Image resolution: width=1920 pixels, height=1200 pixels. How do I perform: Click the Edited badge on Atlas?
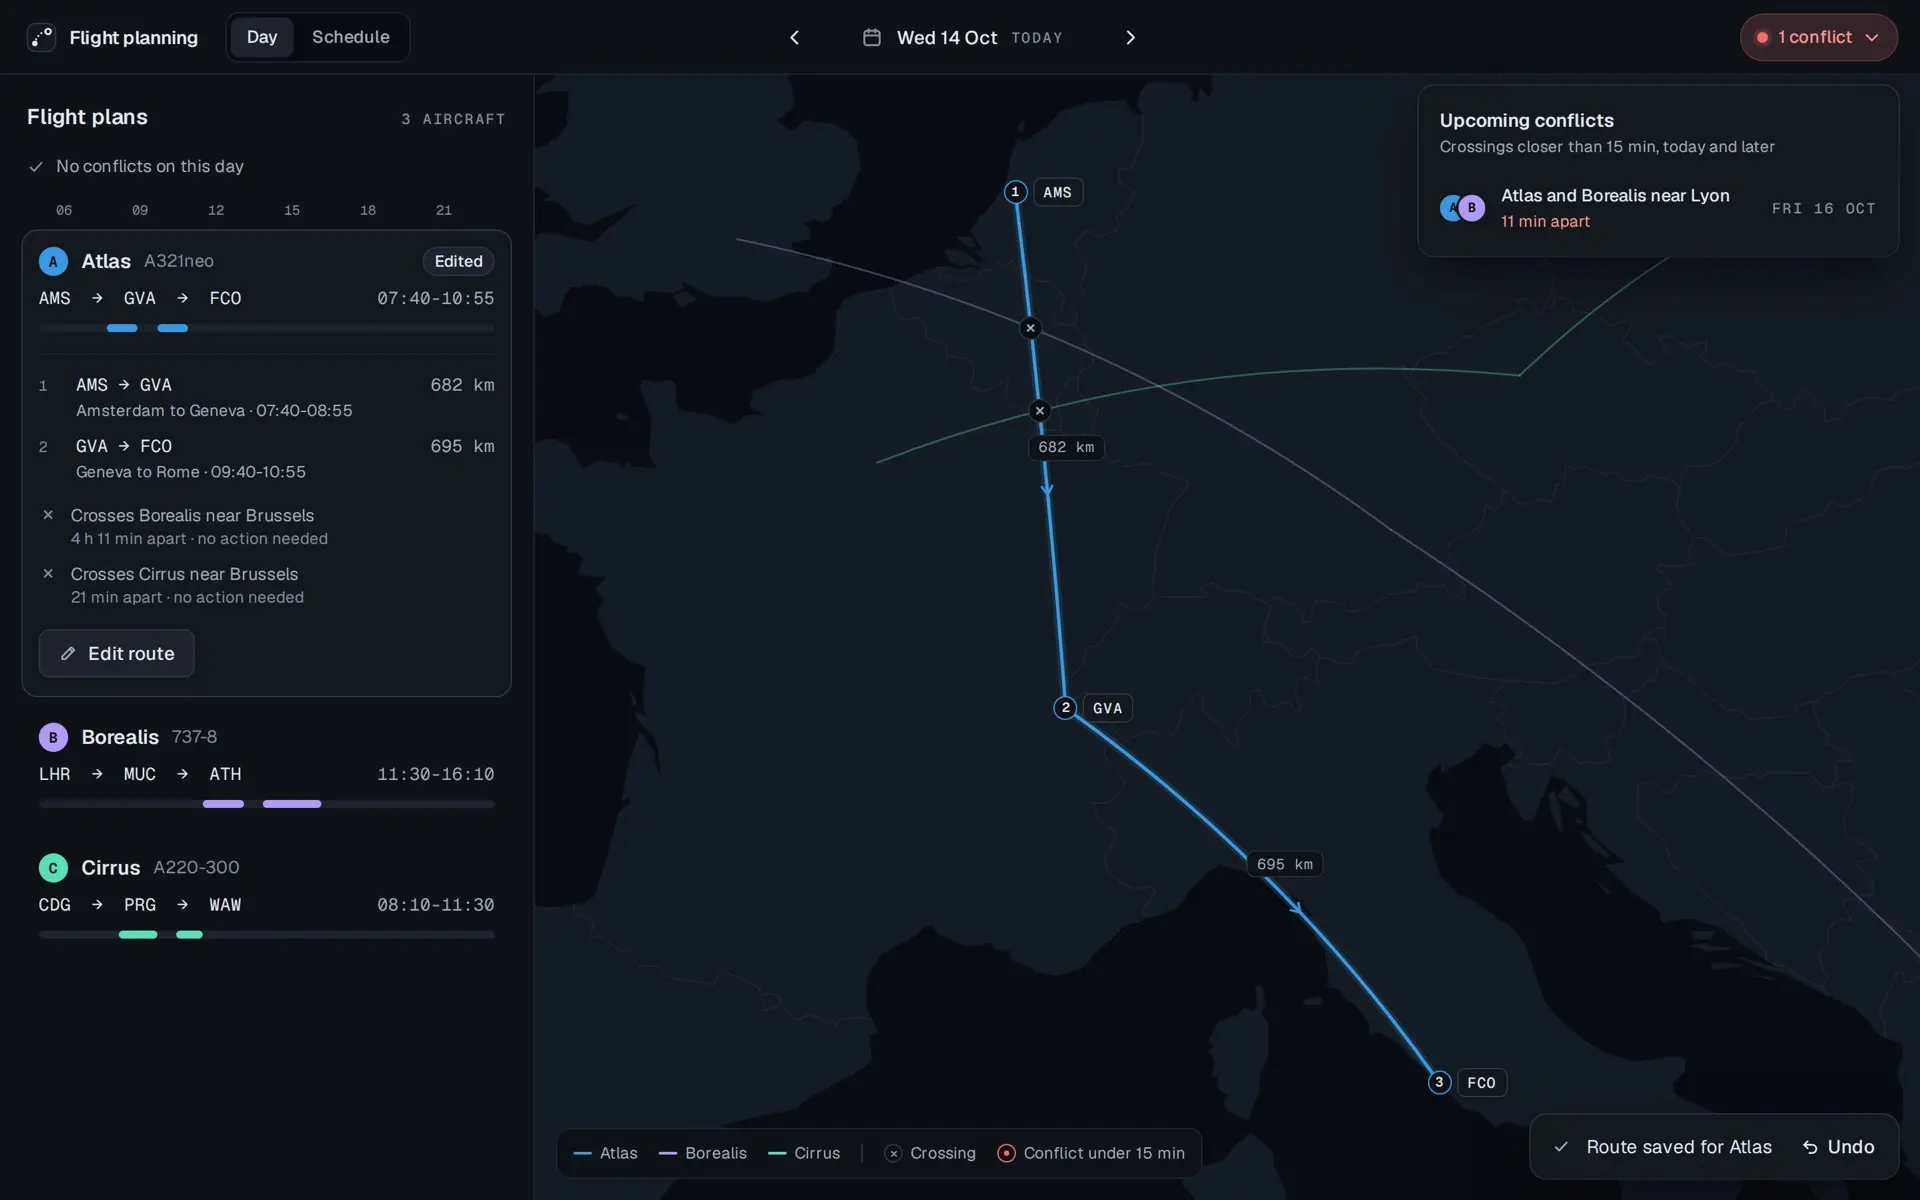pos(458,261)
